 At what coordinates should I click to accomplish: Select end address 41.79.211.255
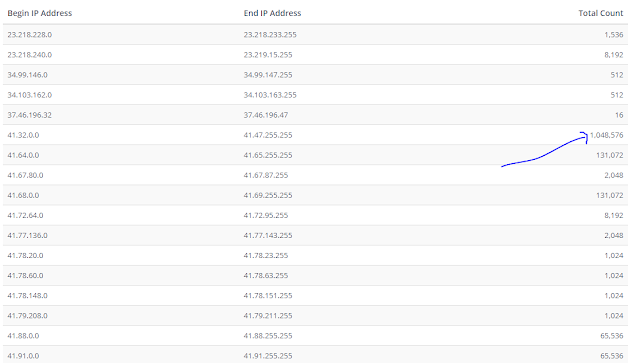268,315
